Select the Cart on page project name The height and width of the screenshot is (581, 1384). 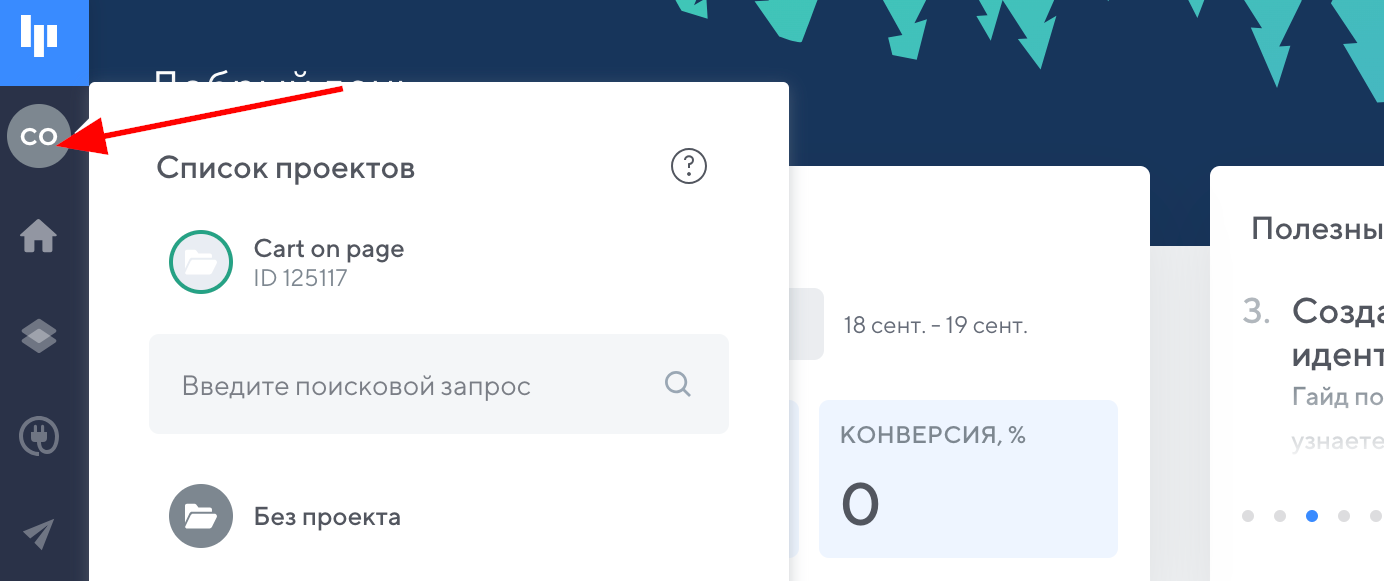(x=329, y=249)
